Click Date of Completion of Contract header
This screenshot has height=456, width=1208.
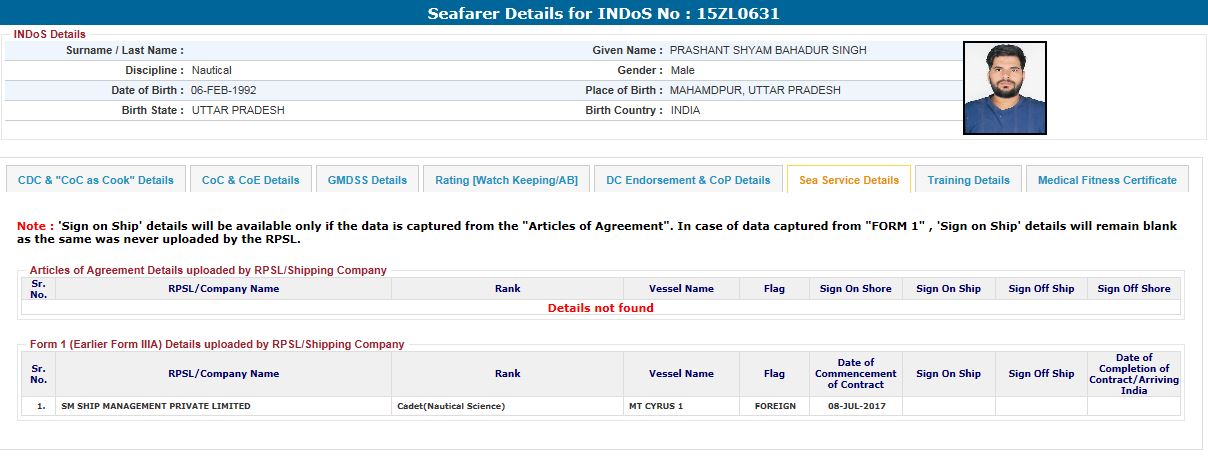pos(1133,373)
